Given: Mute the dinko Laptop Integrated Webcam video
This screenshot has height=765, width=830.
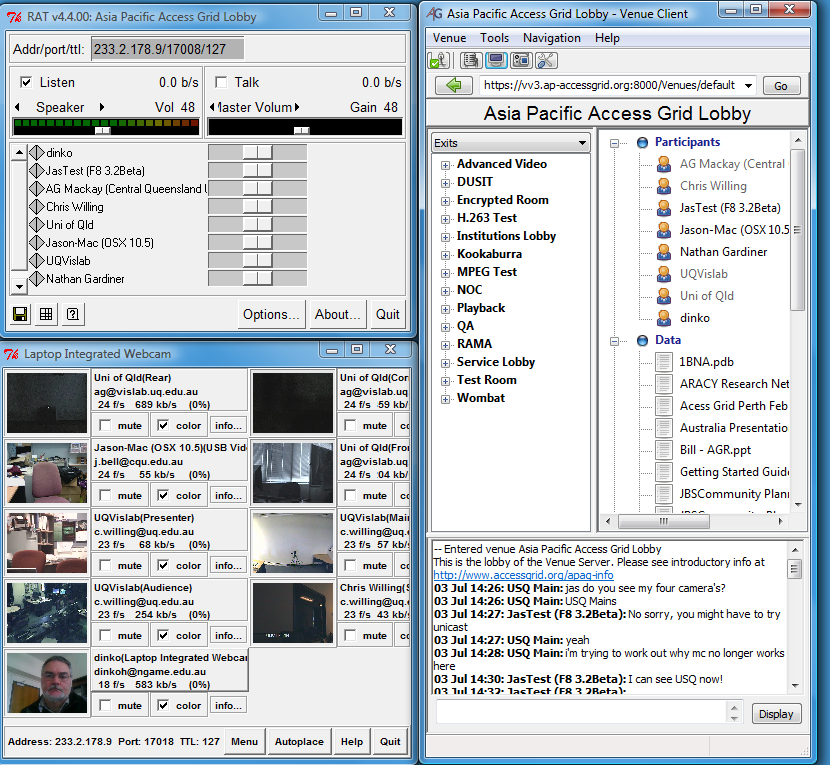Looking at the screenshot, I should (106, 706).
